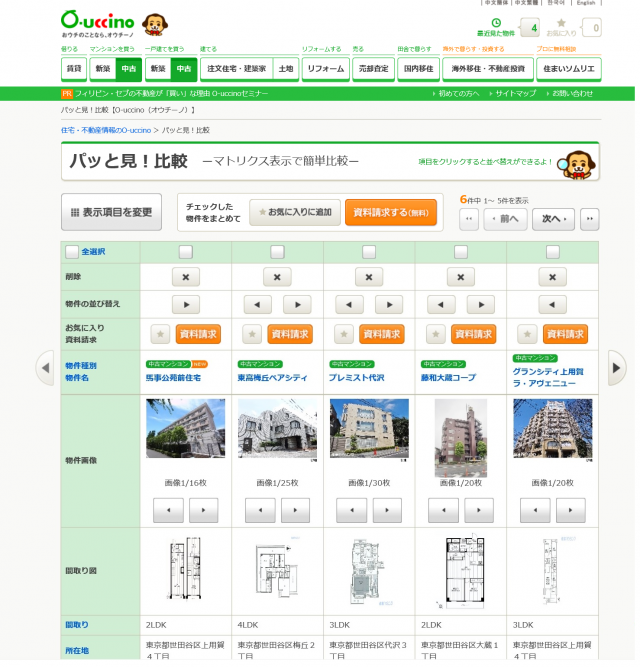Check the box for 馬事公苑前住宅 column
This screenshot has width=640, height=667.
187,254
